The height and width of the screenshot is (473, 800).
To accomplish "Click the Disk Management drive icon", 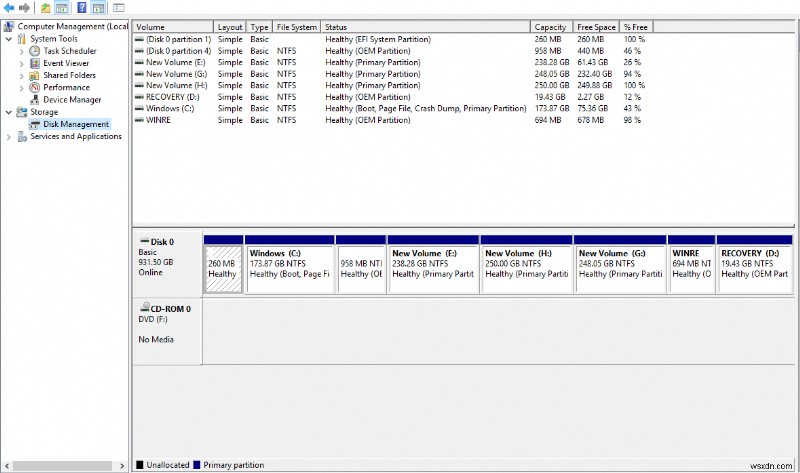I will [x=34, y=124].
